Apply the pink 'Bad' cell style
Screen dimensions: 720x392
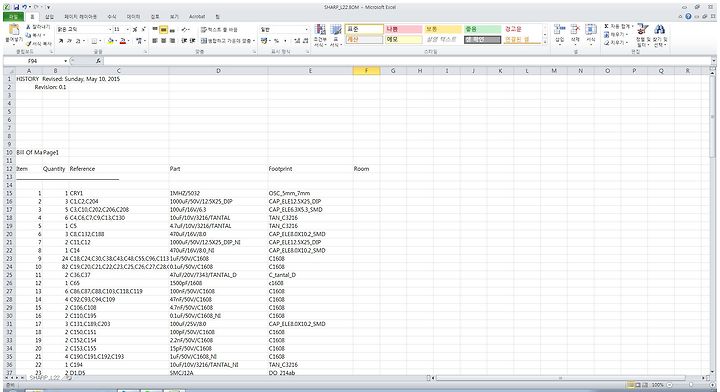[x=403, y=29]
